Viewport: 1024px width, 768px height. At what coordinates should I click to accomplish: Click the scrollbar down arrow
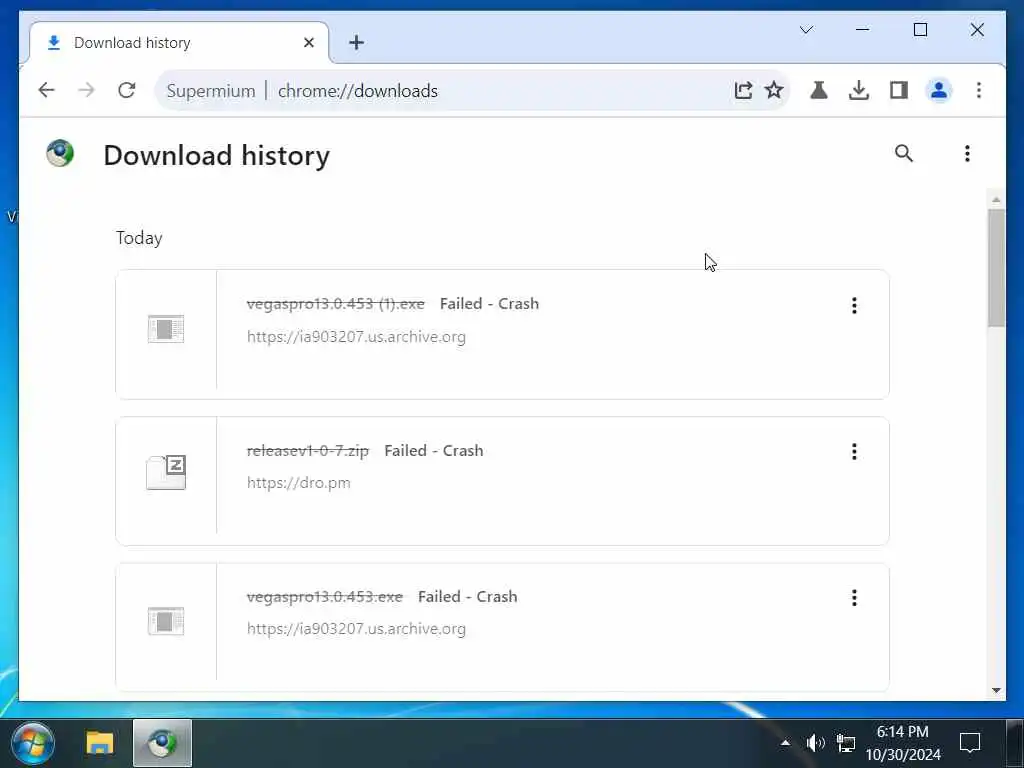tap(996, 690)
